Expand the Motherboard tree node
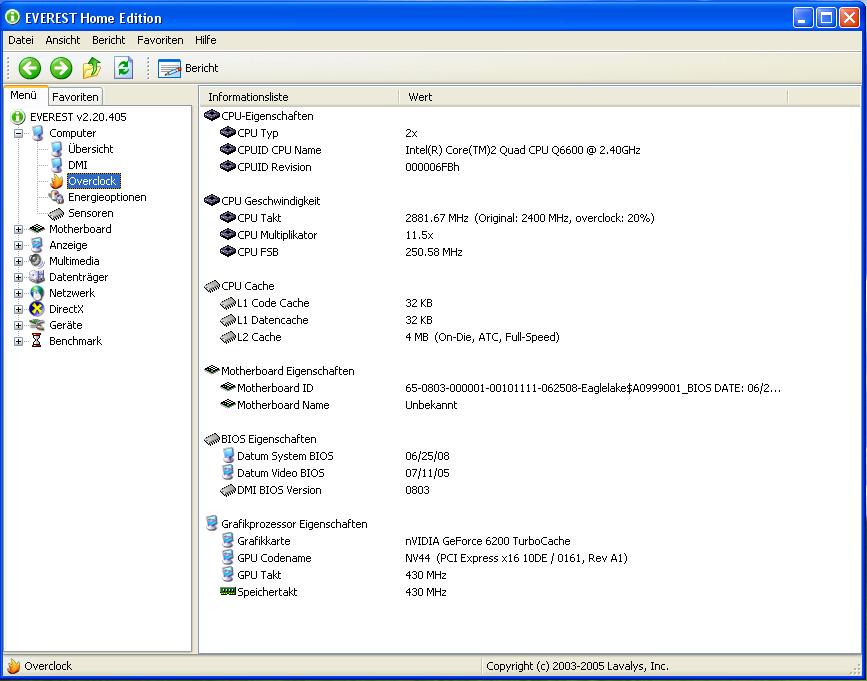Screen dimensions: 867x681 pyautogui.click(x=18, y=229)
